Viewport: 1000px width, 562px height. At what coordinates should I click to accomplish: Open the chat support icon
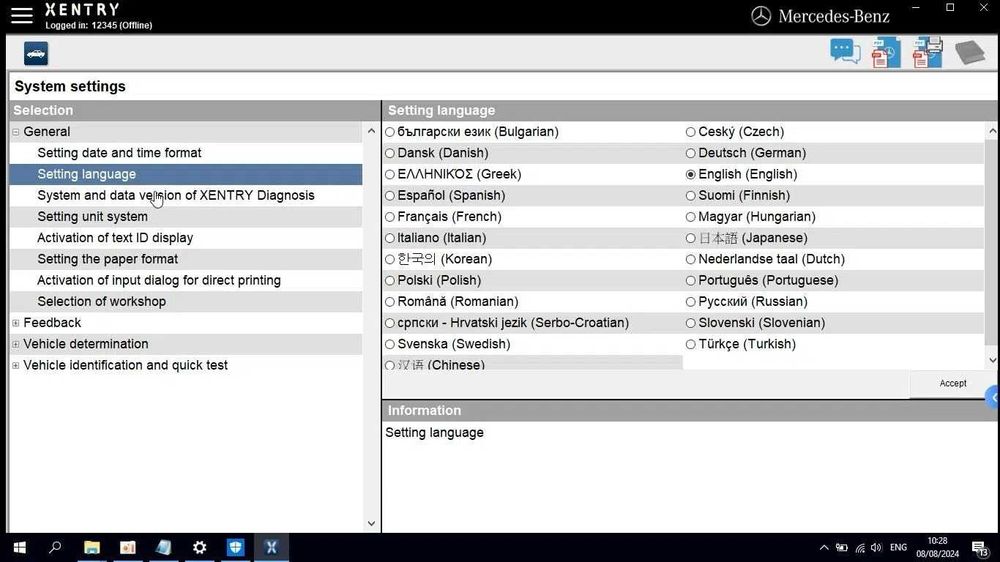pyautogui.click(x=845, y=52)
